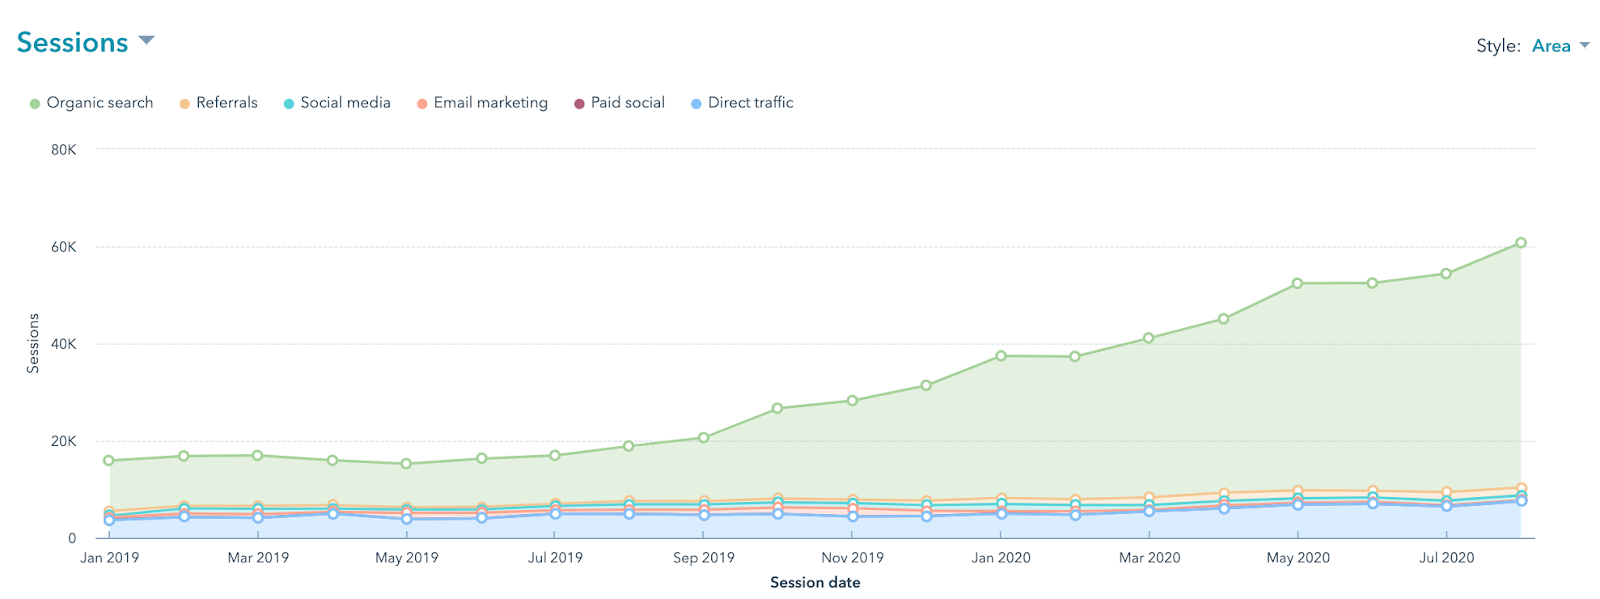Hide Direct traffic series via legend
This screenshot has width=1600, height=599.
coord(750,103)
